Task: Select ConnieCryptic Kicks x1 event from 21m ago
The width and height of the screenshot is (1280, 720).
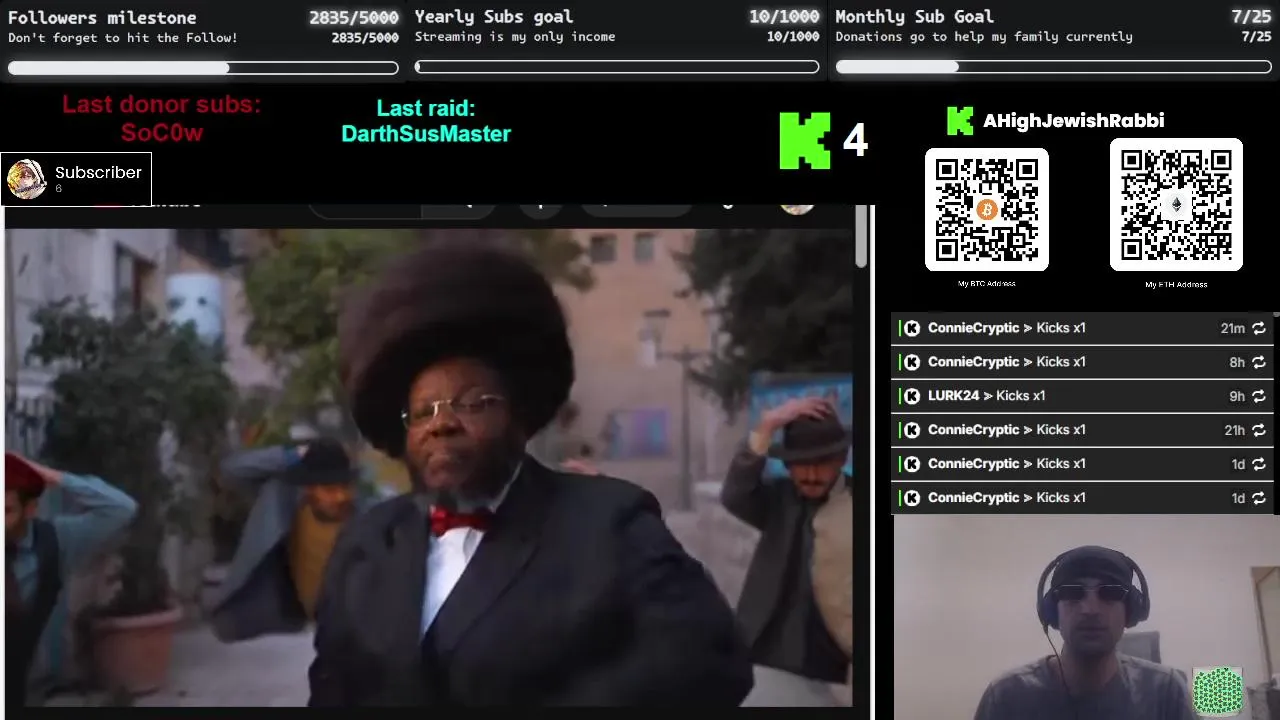Action: click(1084, 328)
